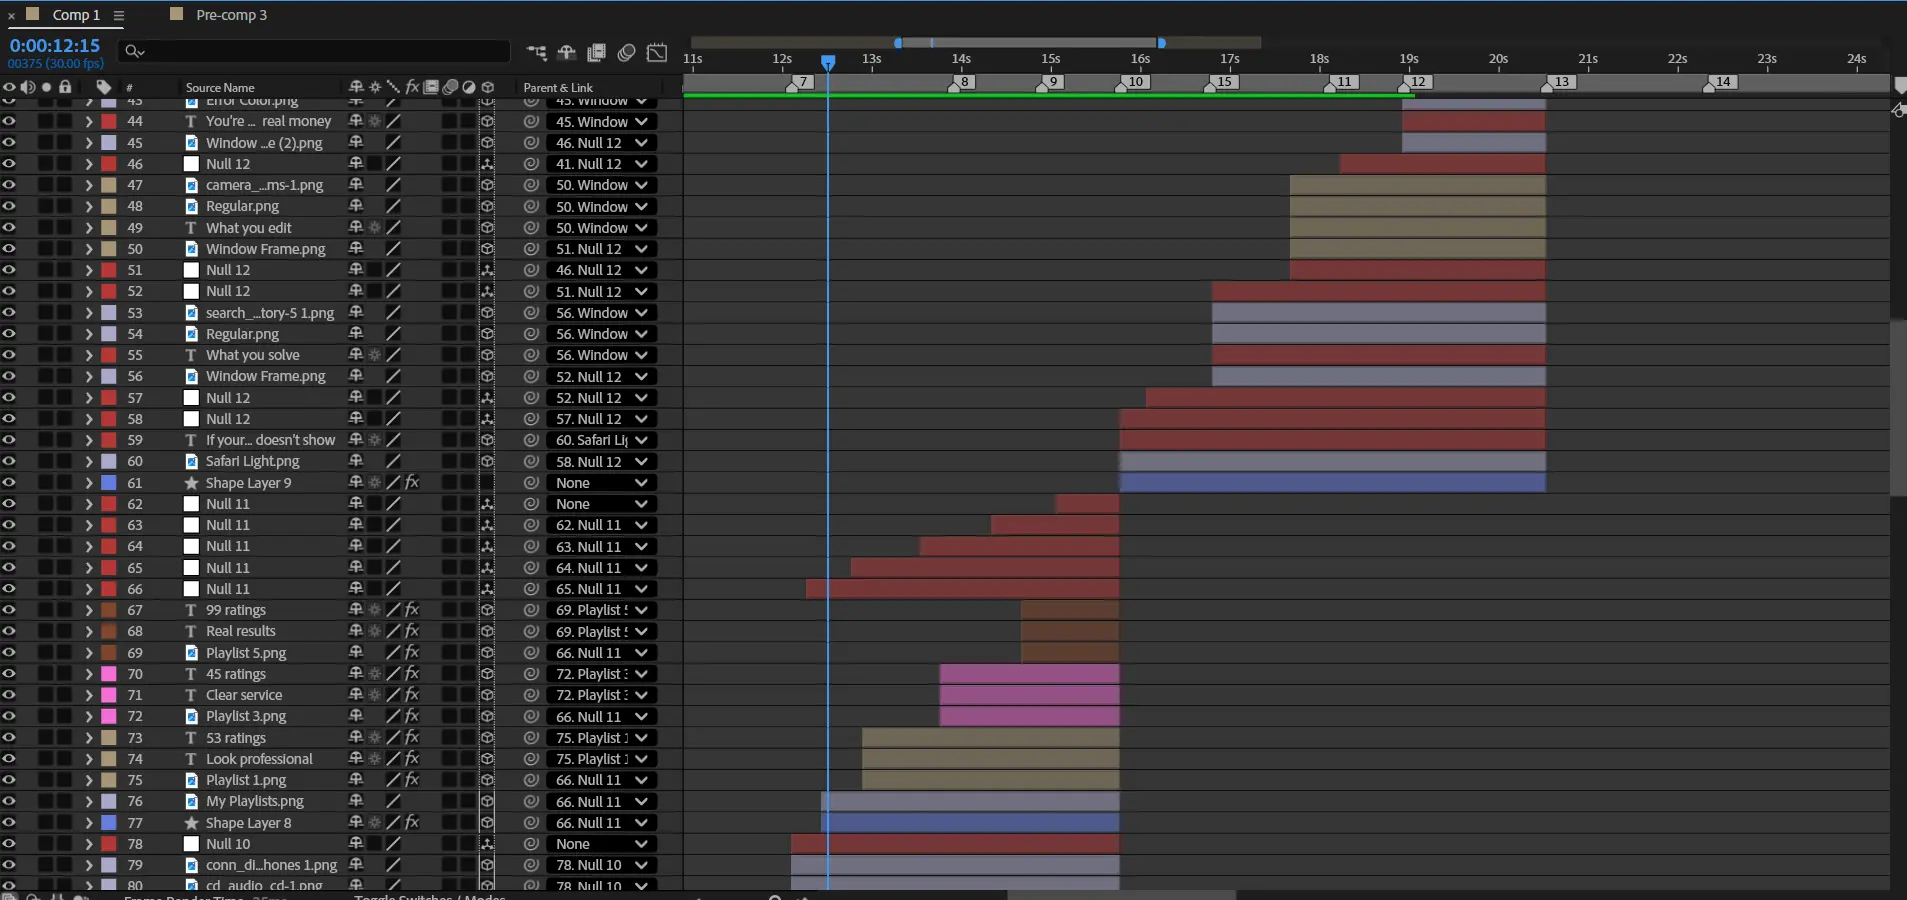
Task: Click the pink label color swatch of layer 70
Action: click(109, 674)
